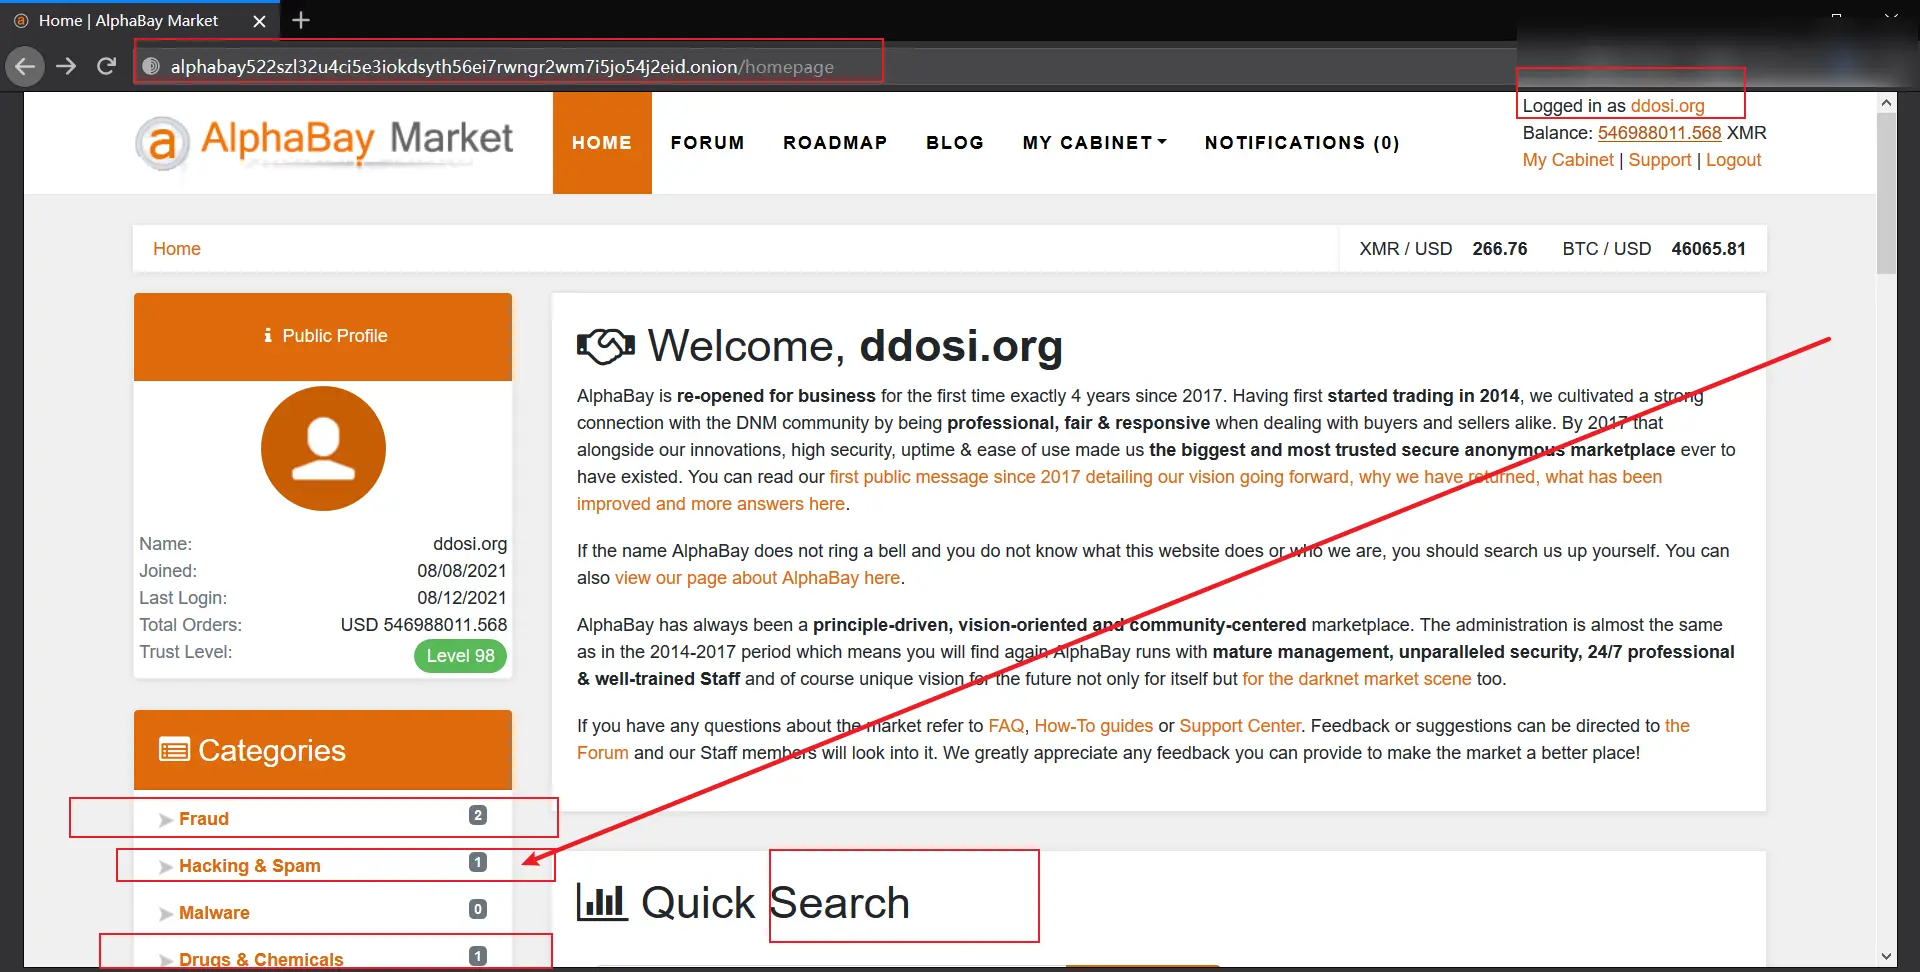Click the orange user avatar image
The height and width of the screenshot is (972, 1920).
point(323,448)
